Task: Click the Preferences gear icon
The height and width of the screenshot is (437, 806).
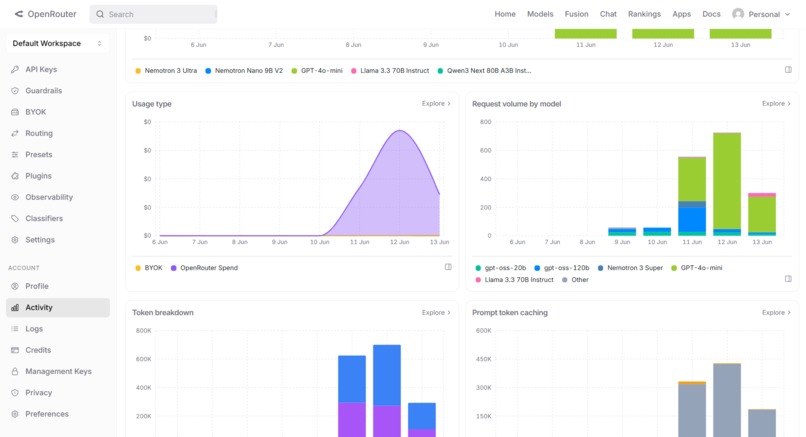Action: click(15, 414)
